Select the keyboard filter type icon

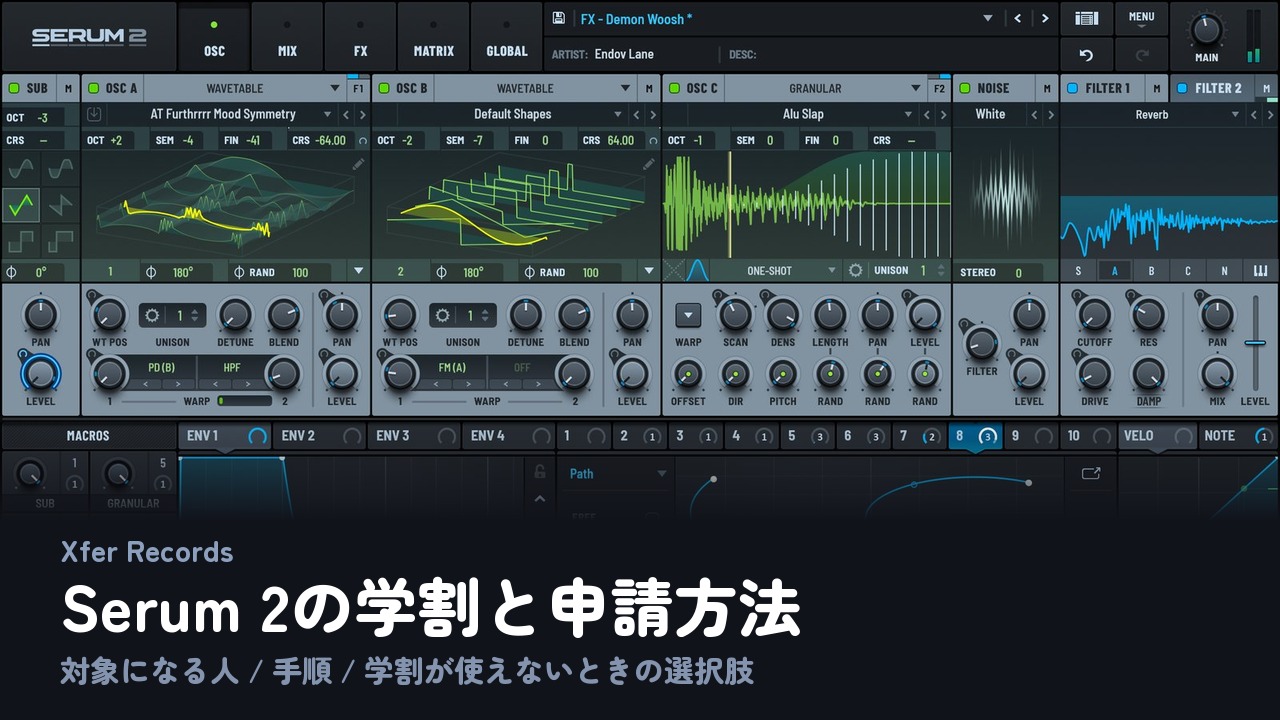(1260, 271)
